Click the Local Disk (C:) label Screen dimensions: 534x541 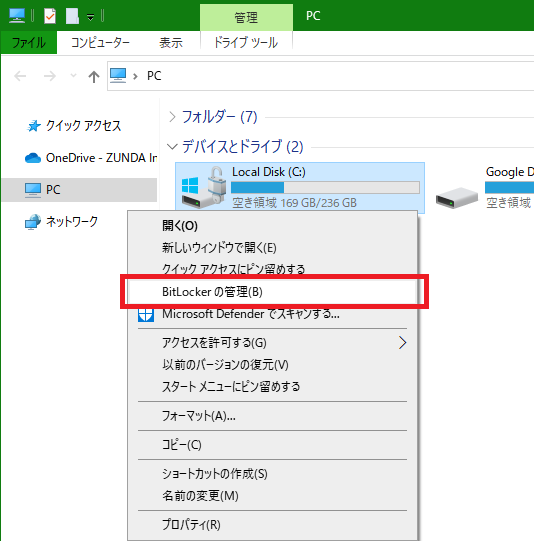point(269,172)
